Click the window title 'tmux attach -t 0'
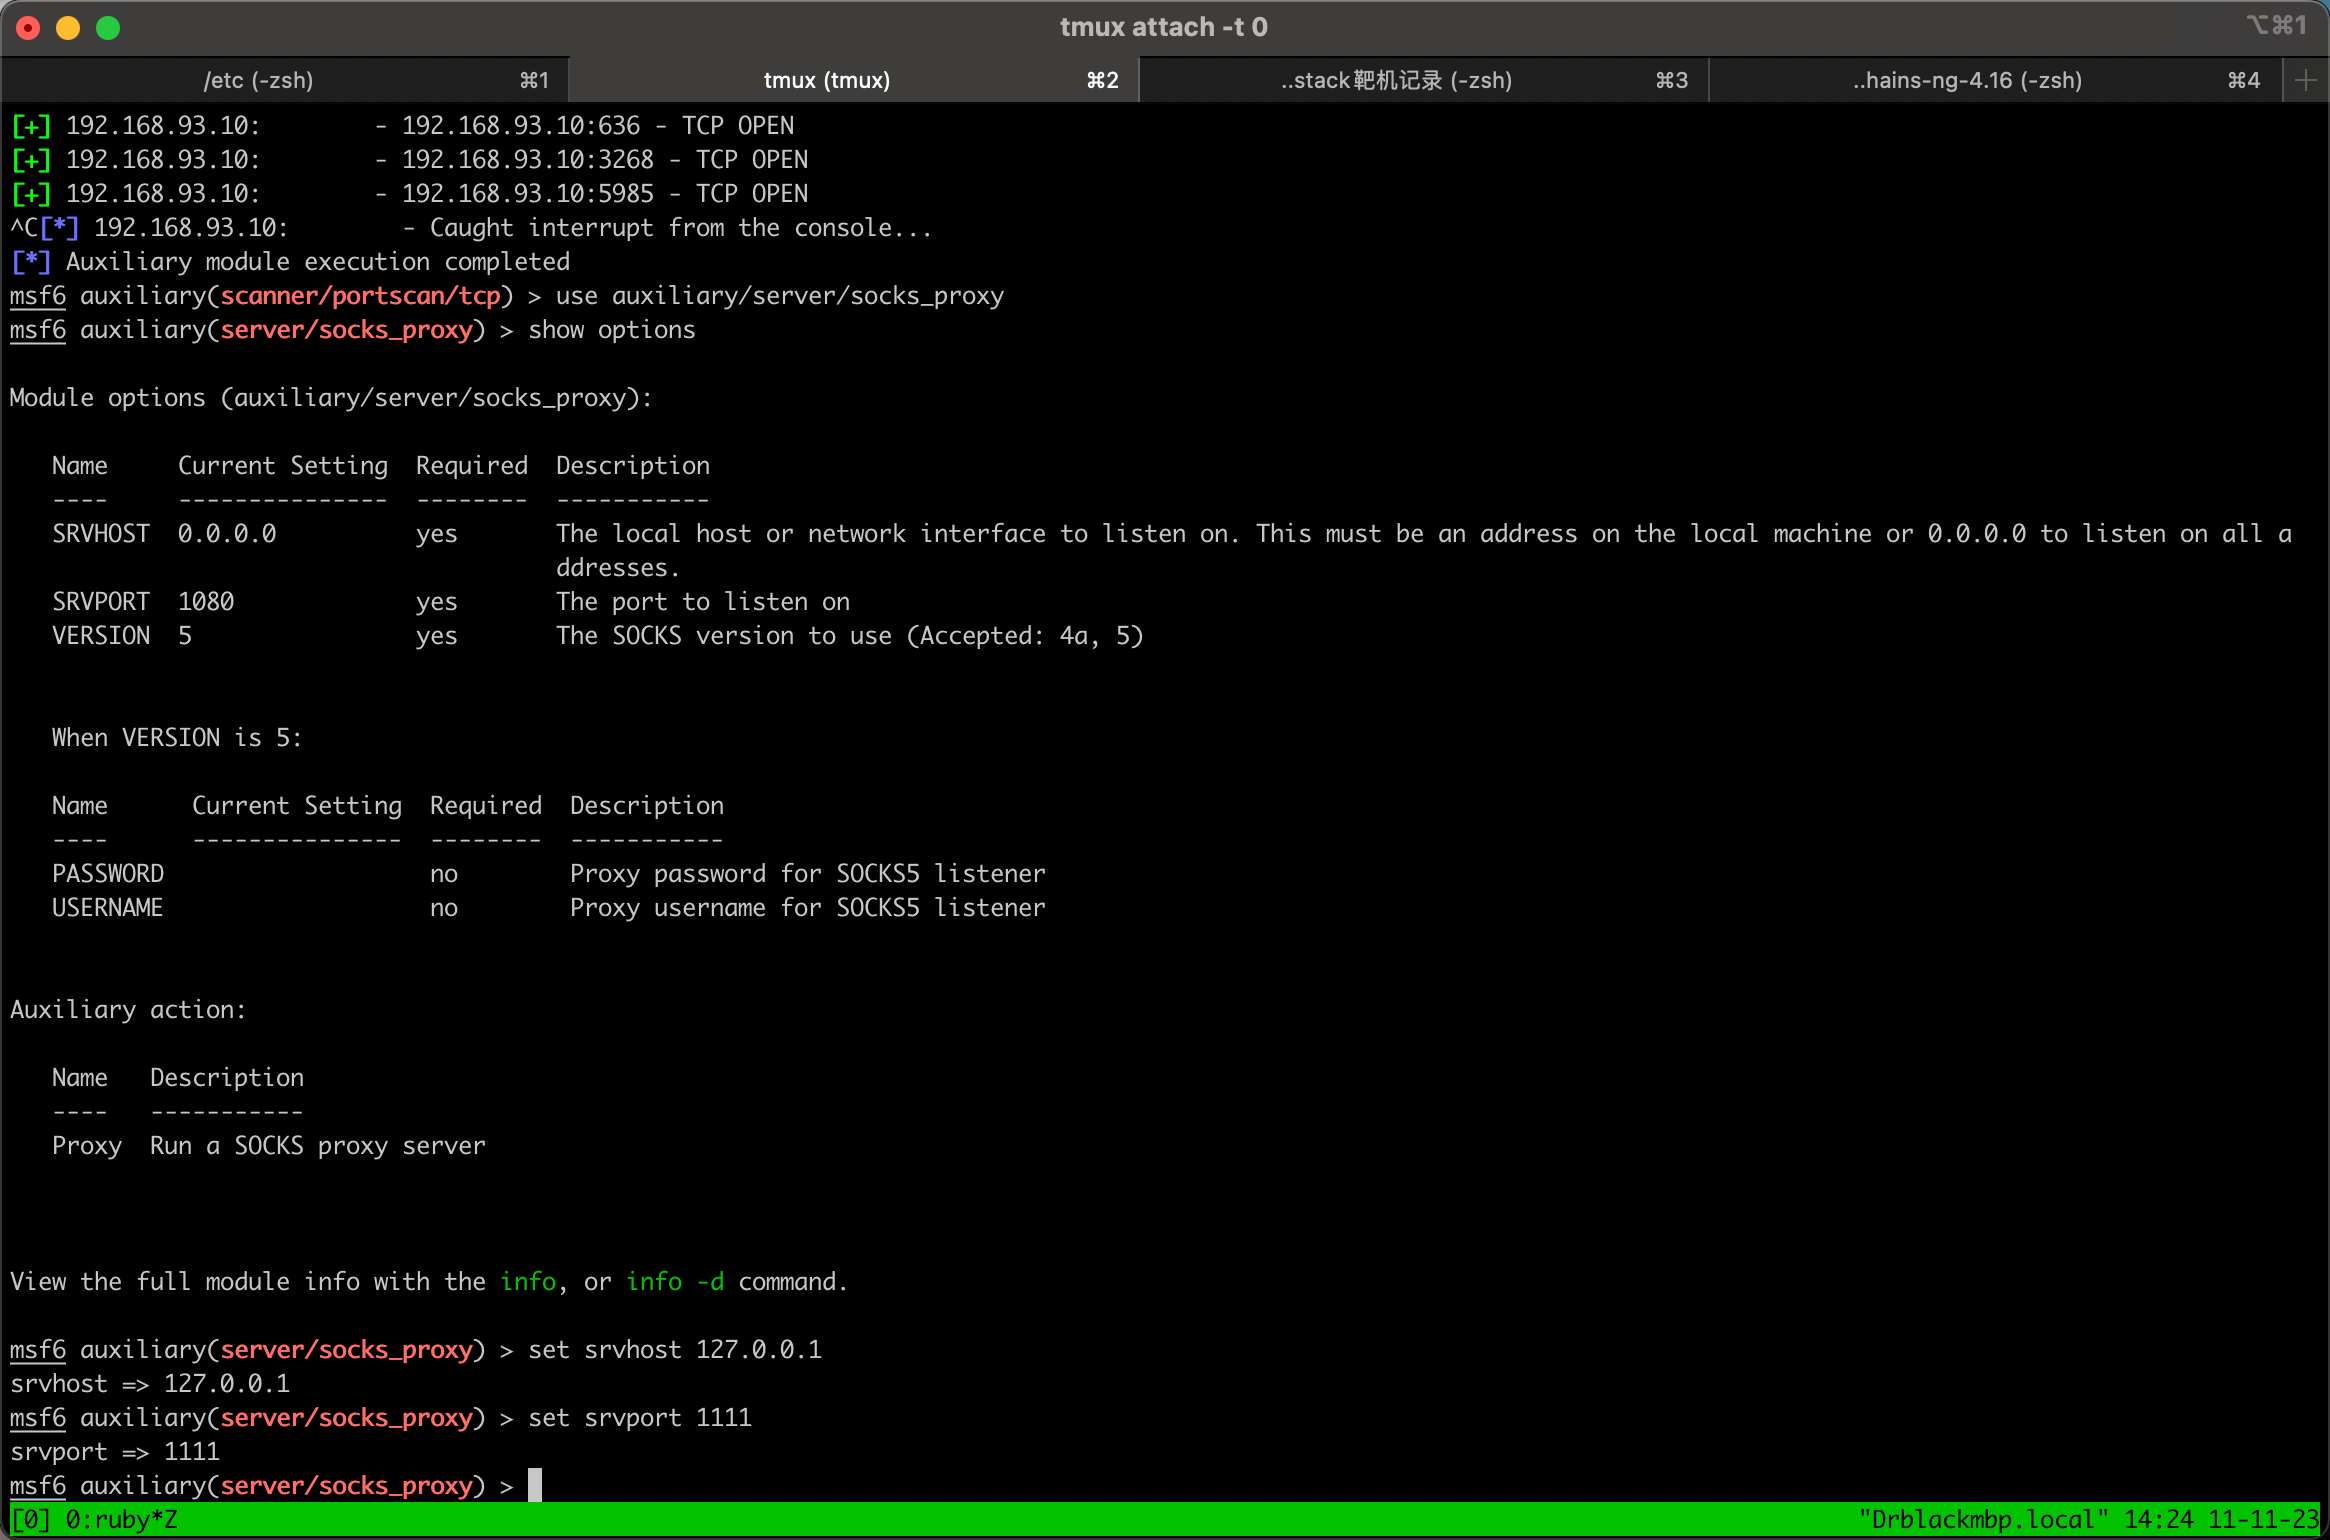Screen dimensions: 2330x1540 [x=1164, y=27]
